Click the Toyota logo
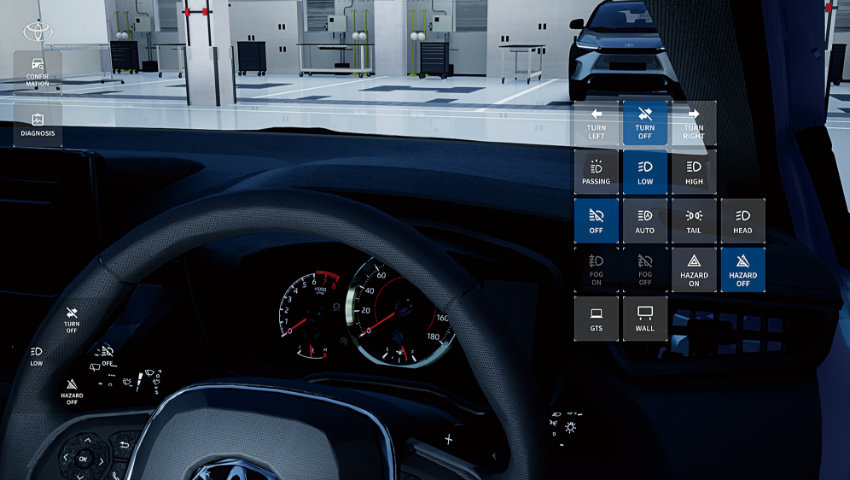 point(38,30)
